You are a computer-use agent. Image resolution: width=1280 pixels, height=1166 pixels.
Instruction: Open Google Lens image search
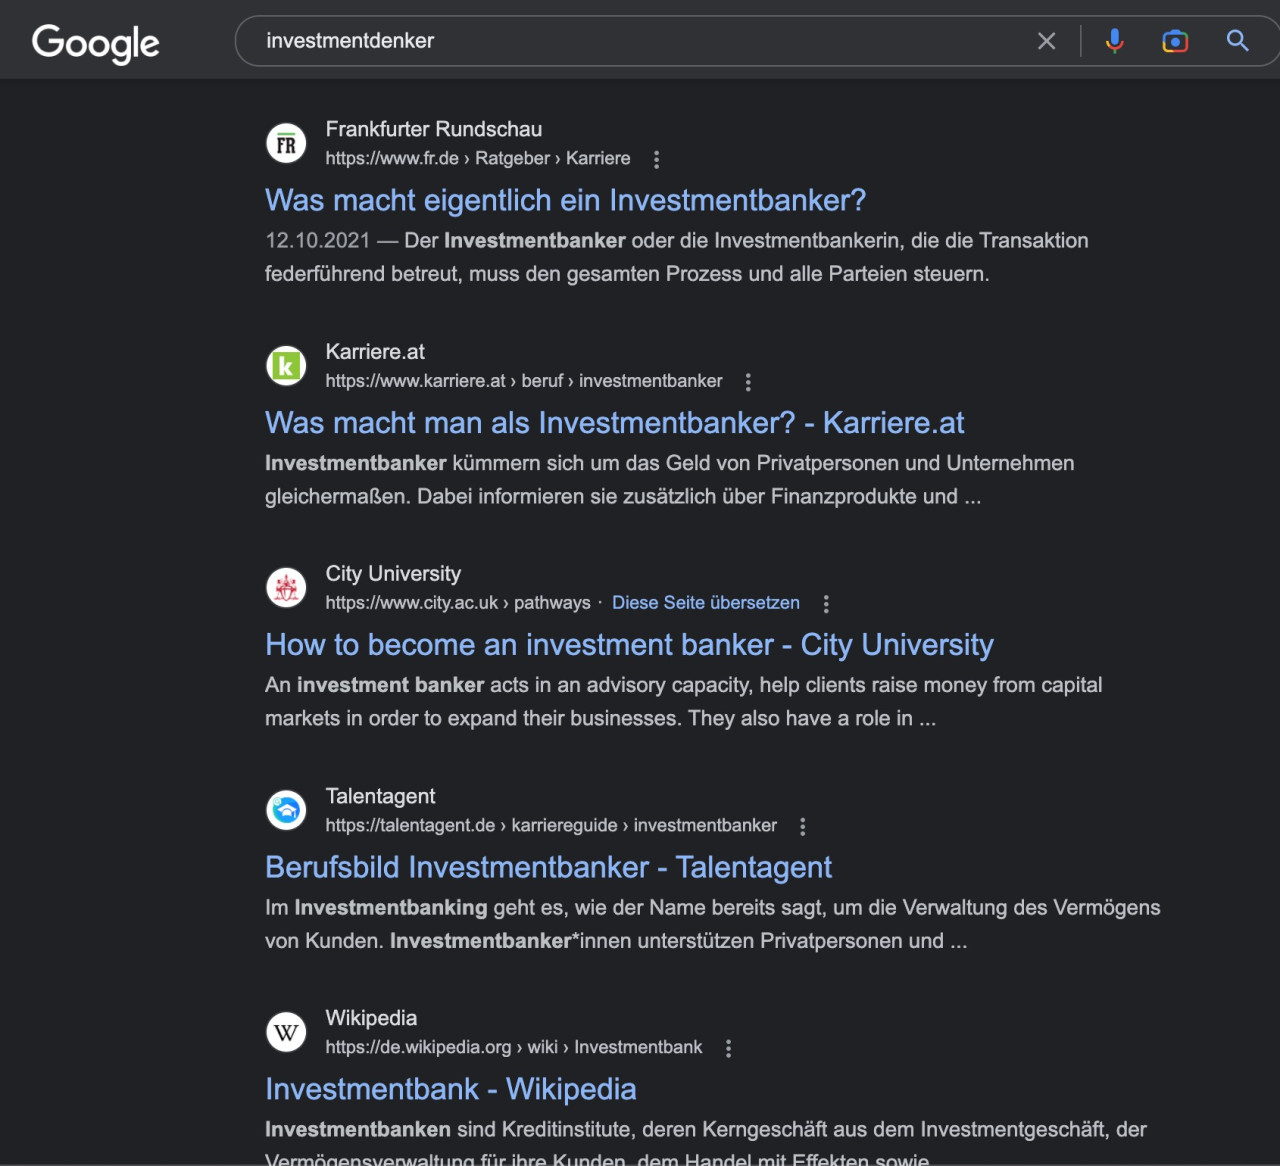(x=1175, y=41)
